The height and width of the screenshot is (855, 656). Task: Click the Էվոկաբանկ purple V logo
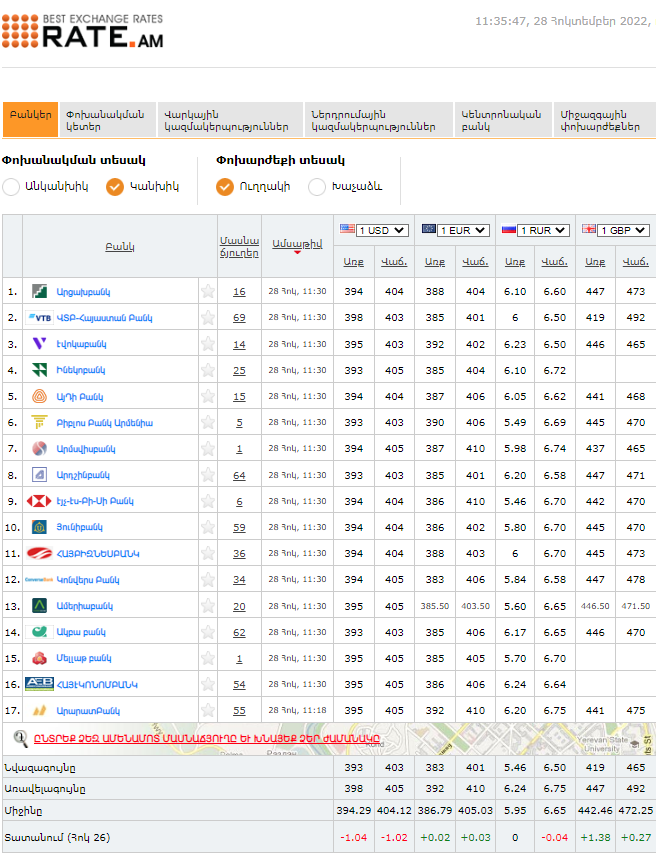(x=39, y=344)
